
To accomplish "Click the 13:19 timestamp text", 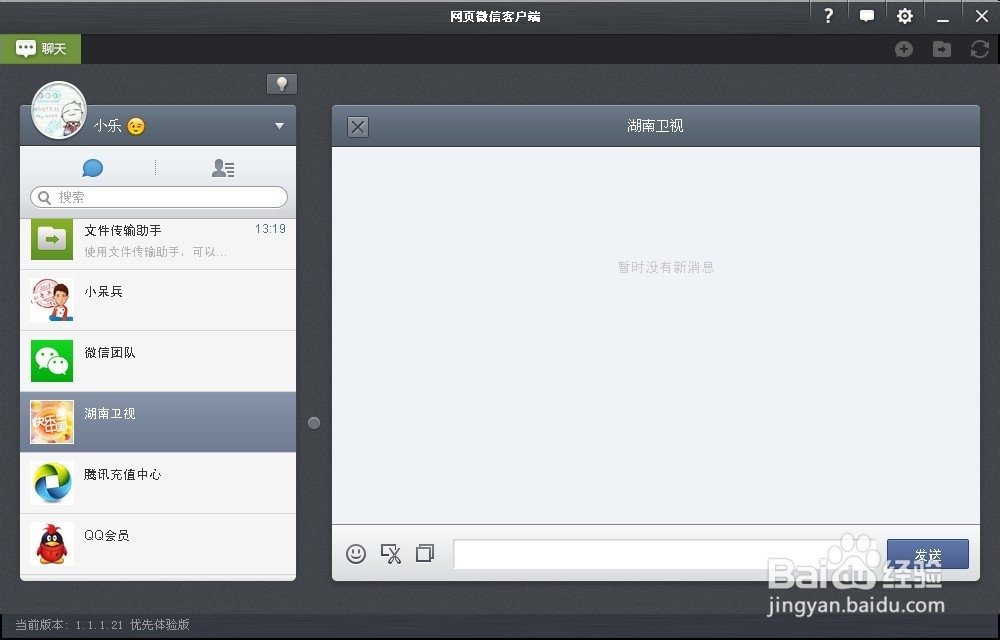I will point(270,229).
